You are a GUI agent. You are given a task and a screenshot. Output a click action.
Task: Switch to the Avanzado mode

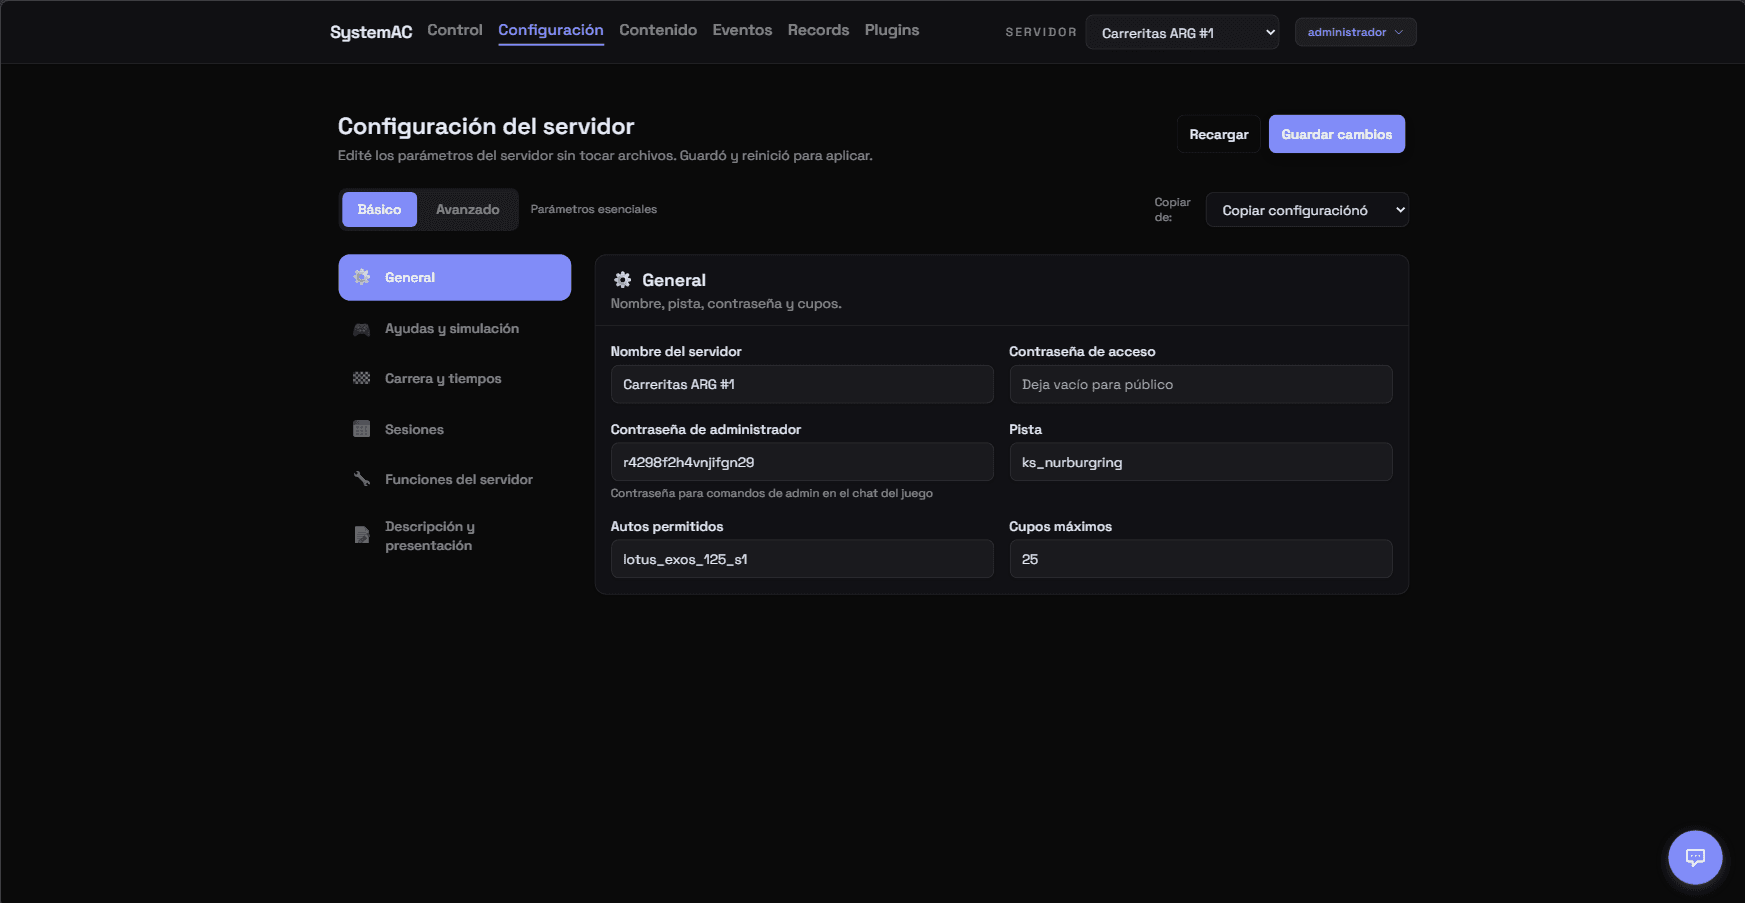tap(467, 209)
